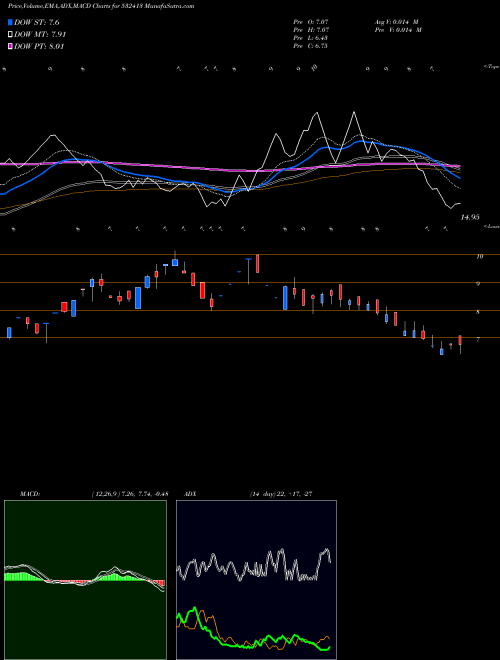Click the MACD values '(12,26,9) 7.26, 7.74, -0.48'
The width and height of the screenshot is (500, 660).
click(x=130, y=494)
